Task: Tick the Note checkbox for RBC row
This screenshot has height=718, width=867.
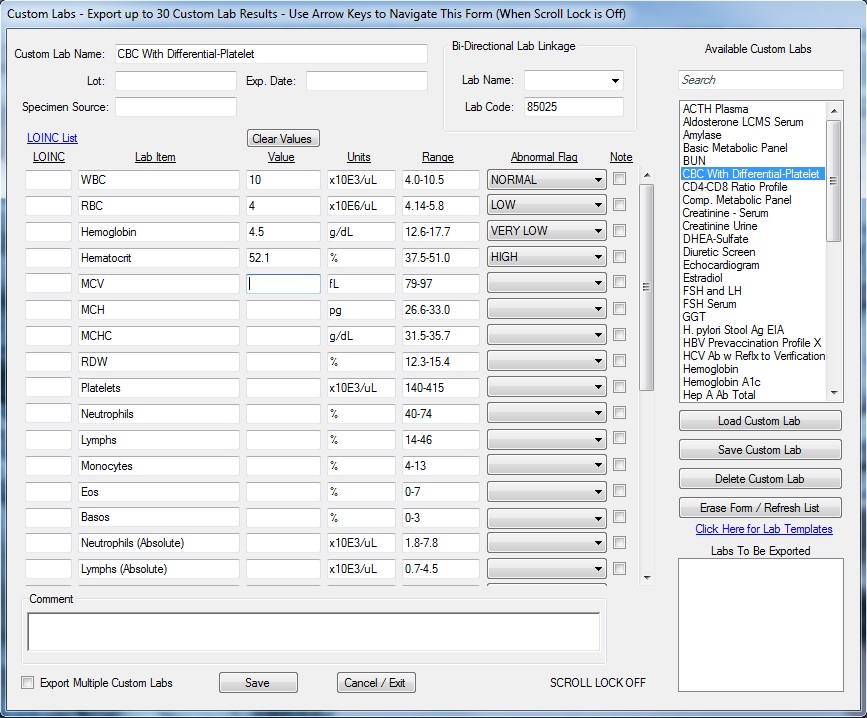Action: coord(619,205)
